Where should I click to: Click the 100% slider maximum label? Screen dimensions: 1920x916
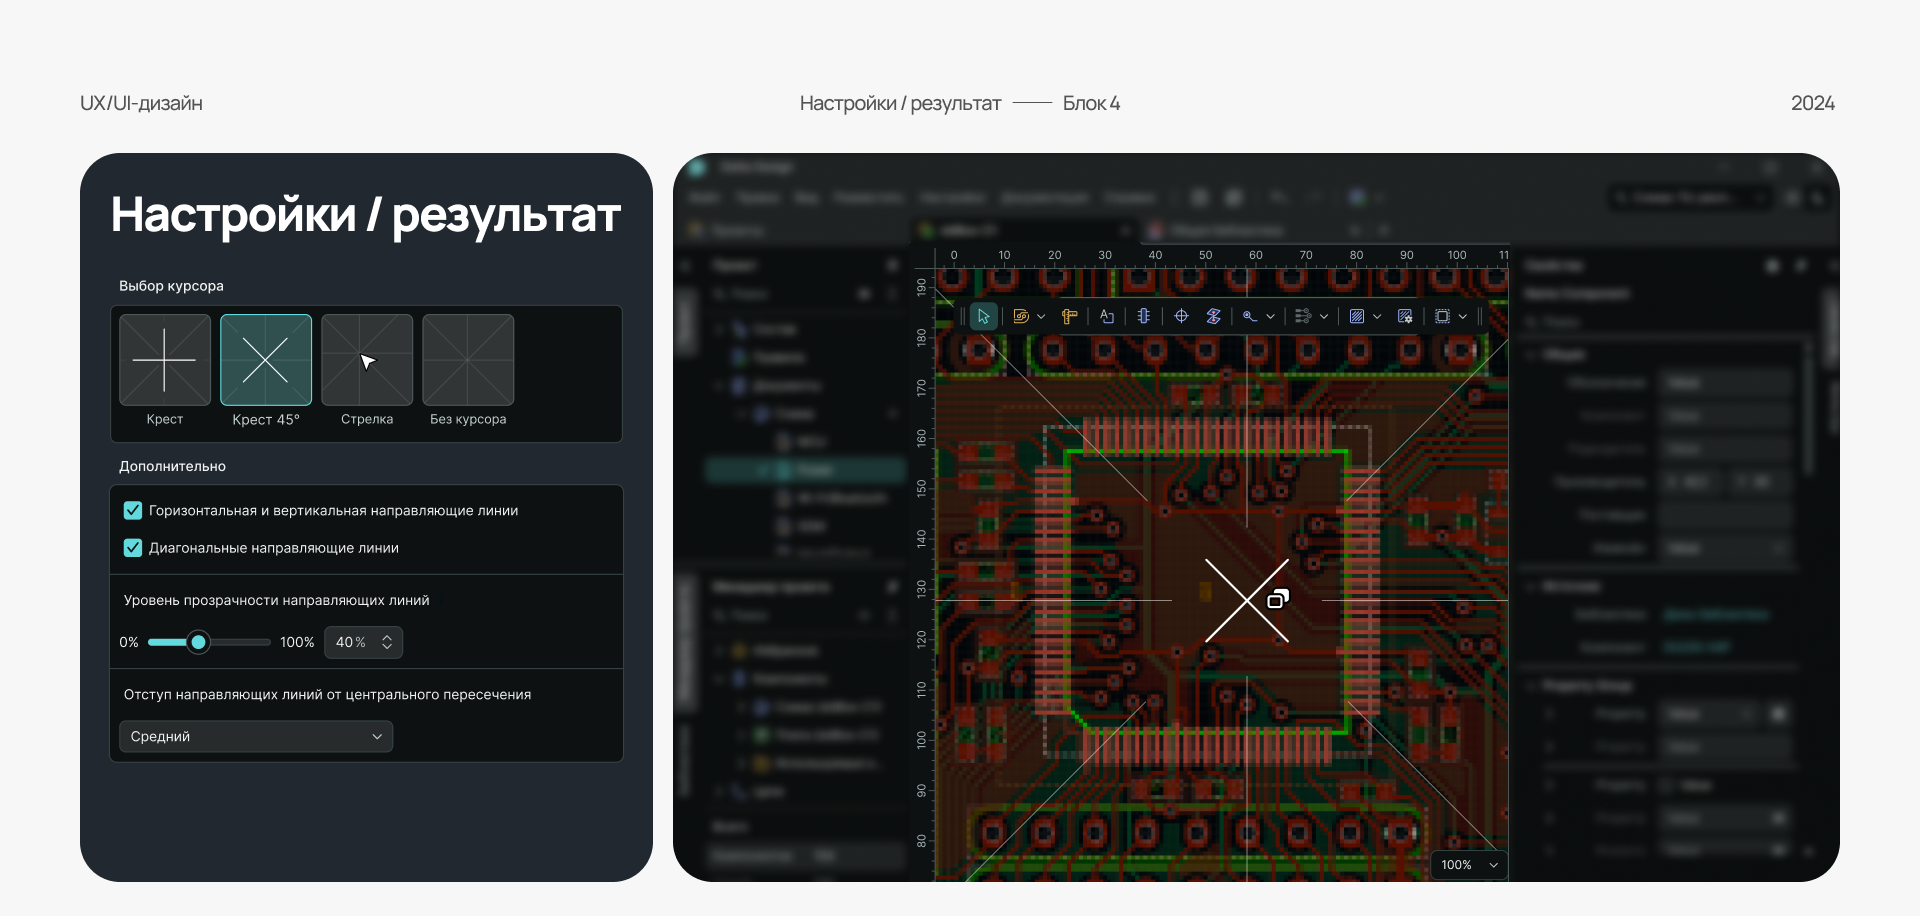pyautogui.click(x=297, y=642)
